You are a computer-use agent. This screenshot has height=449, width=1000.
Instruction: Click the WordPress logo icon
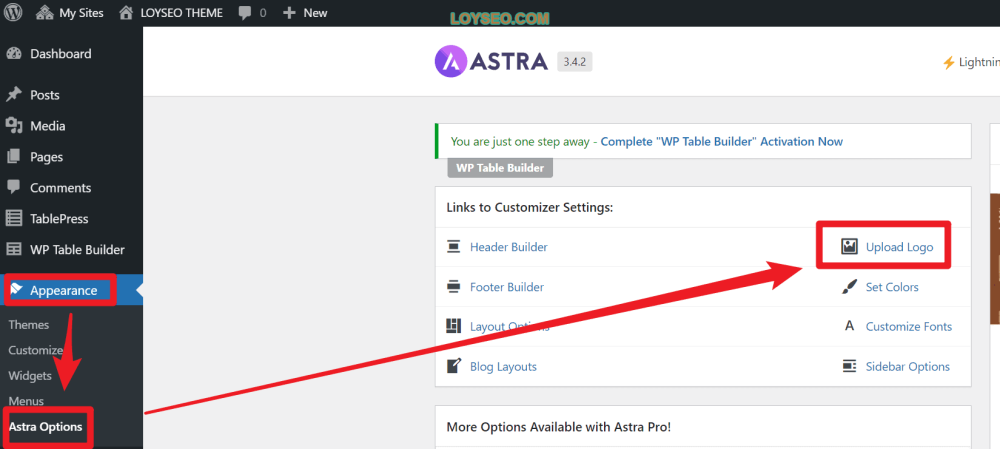(x=13, y=12)
